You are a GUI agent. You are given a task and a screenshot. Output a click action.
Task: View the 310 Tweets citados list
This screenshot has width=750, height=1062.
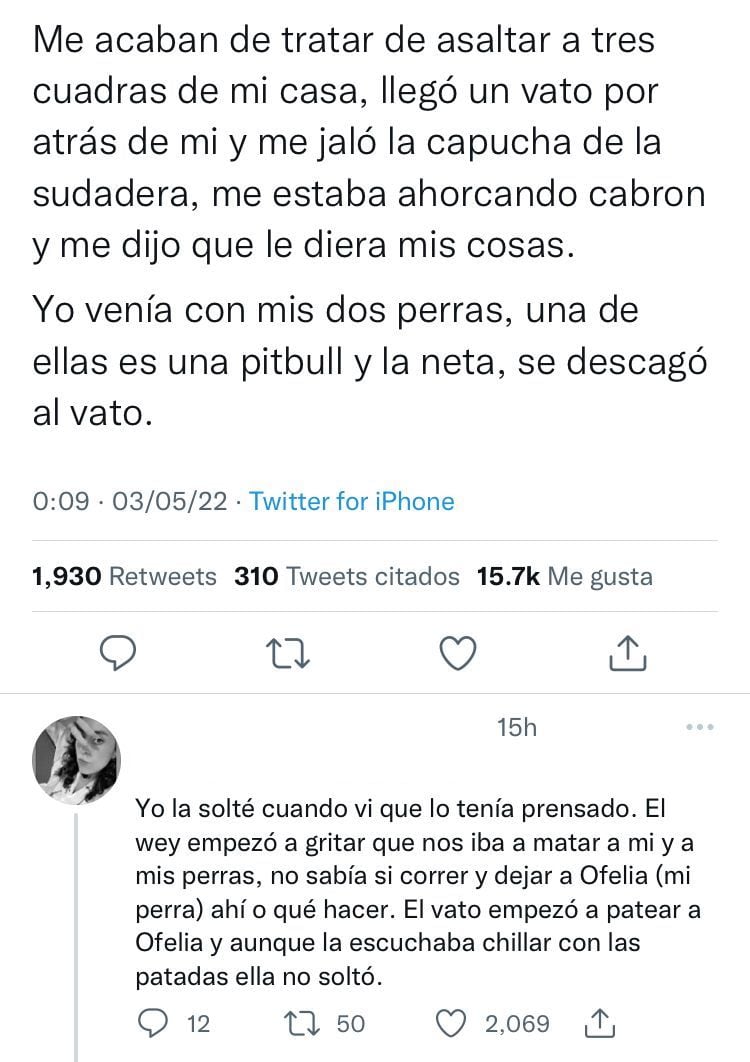tap(346, 577)
